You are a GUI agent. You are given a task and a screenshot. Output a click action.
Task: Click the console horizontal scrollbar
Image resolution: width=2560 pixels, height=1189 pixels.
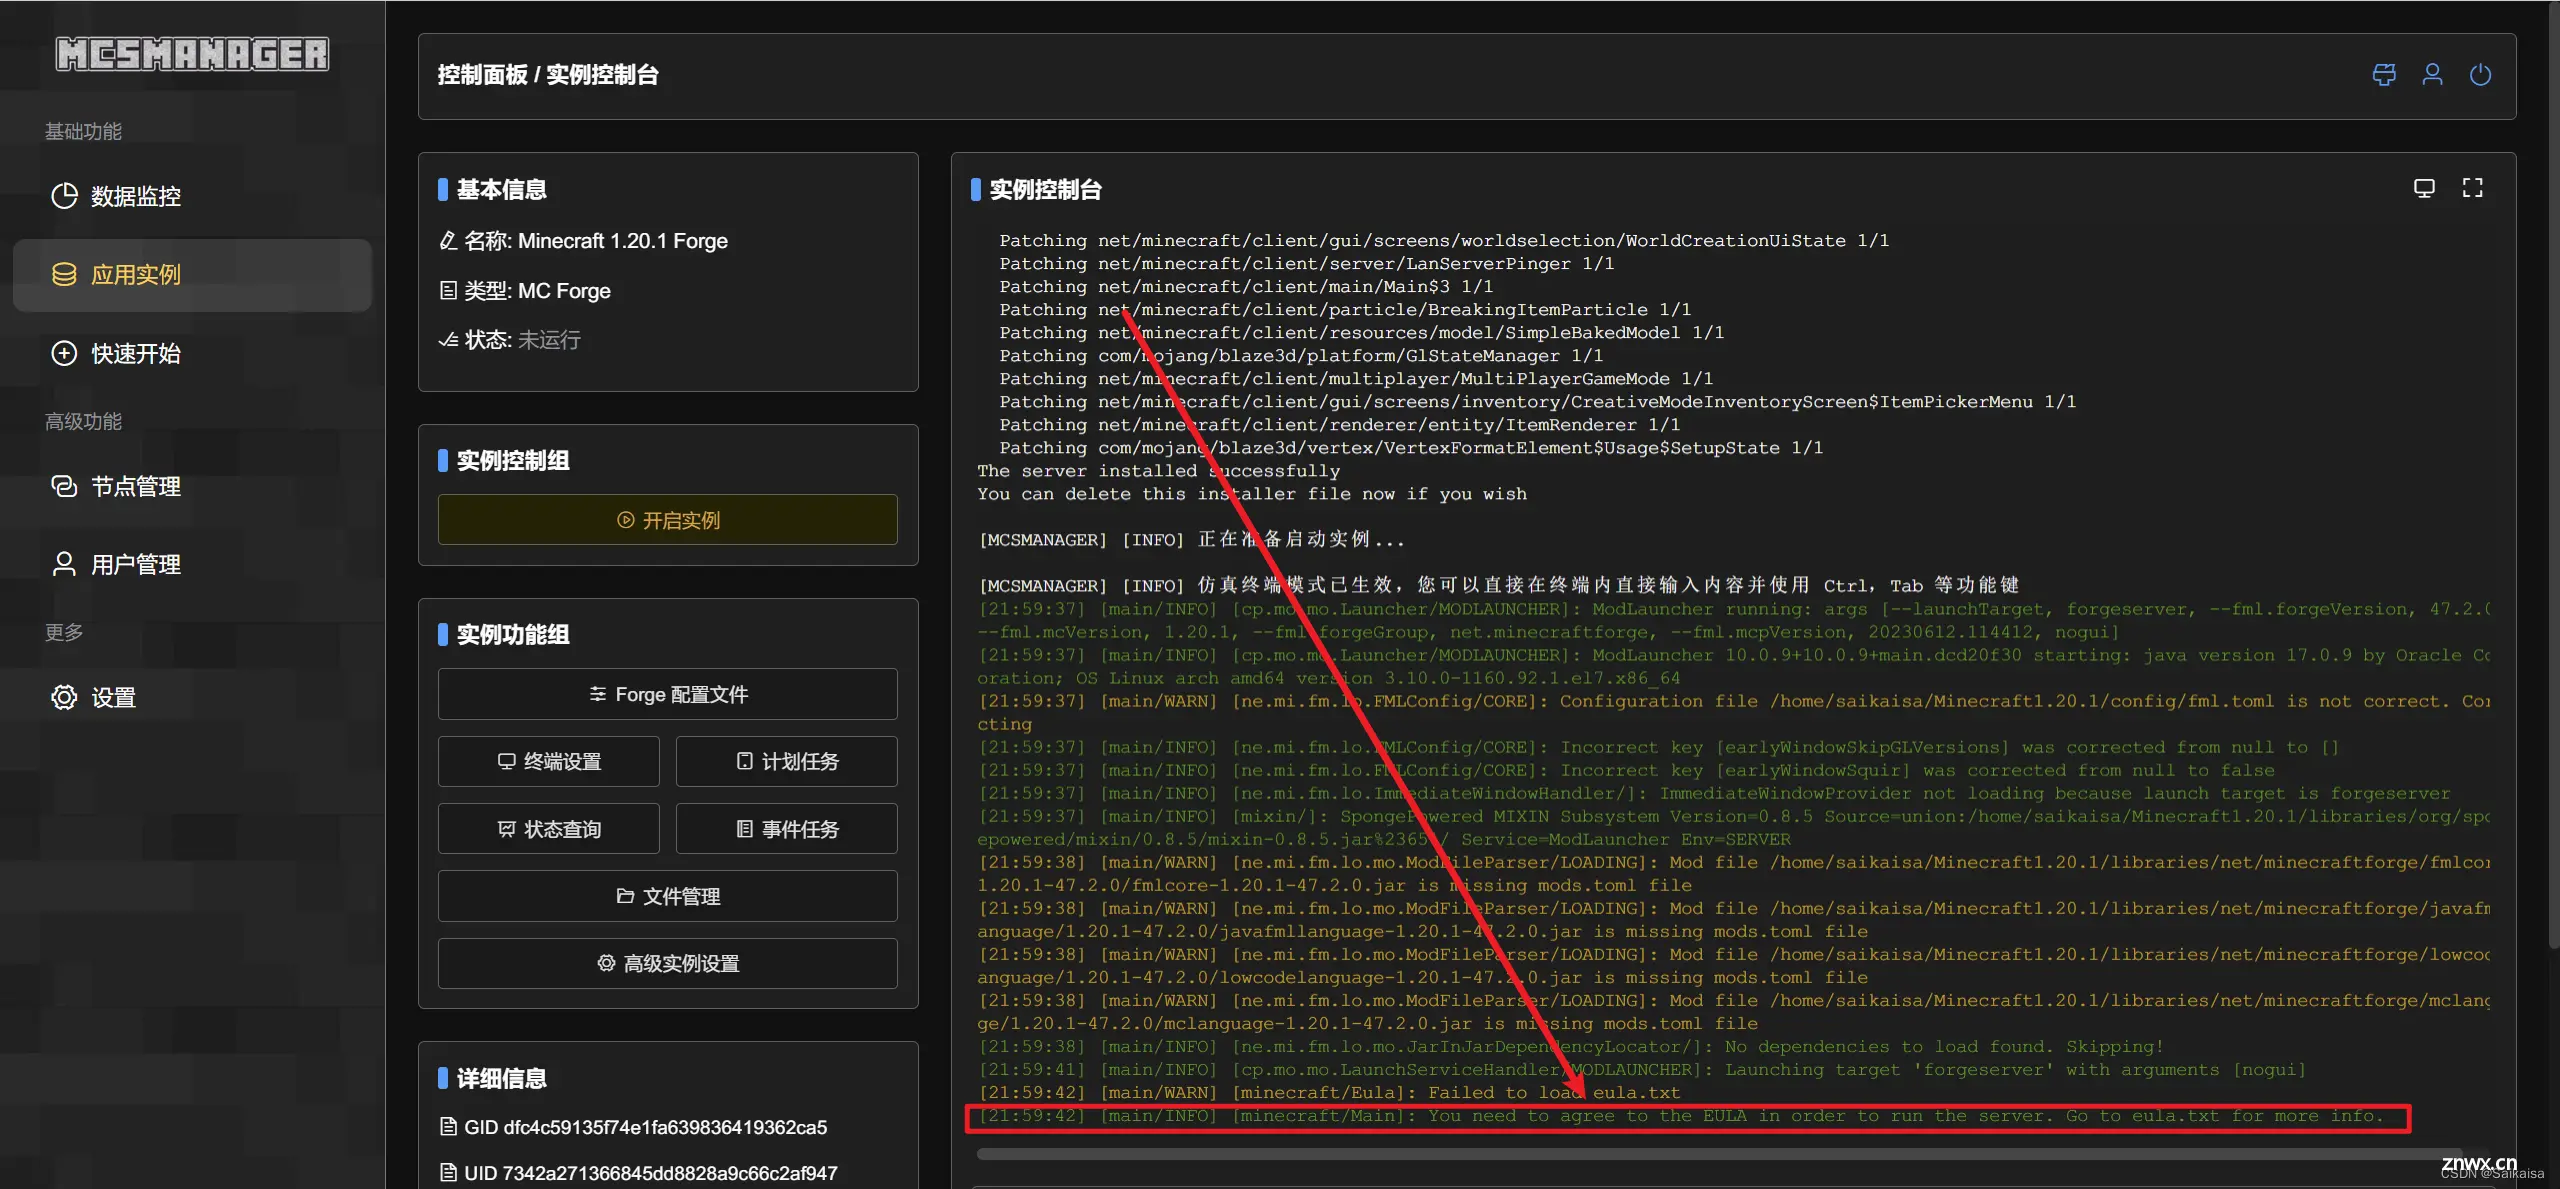pyautogui.click(x=1720, y=1154)
